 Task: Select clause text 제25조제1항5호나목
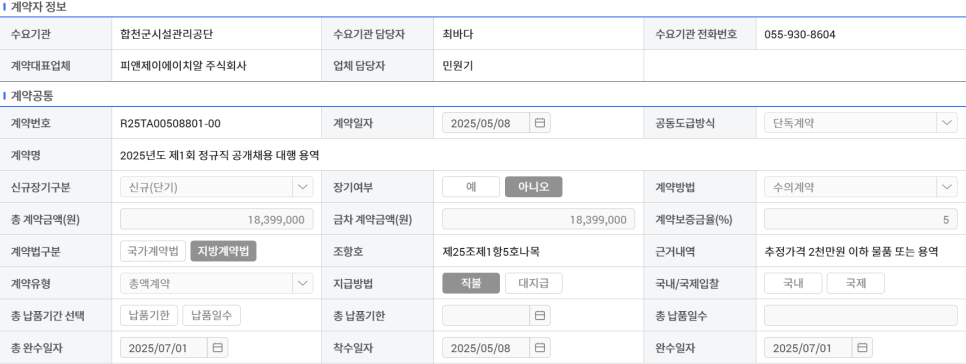pyautogui.click(x=491, y=251)
